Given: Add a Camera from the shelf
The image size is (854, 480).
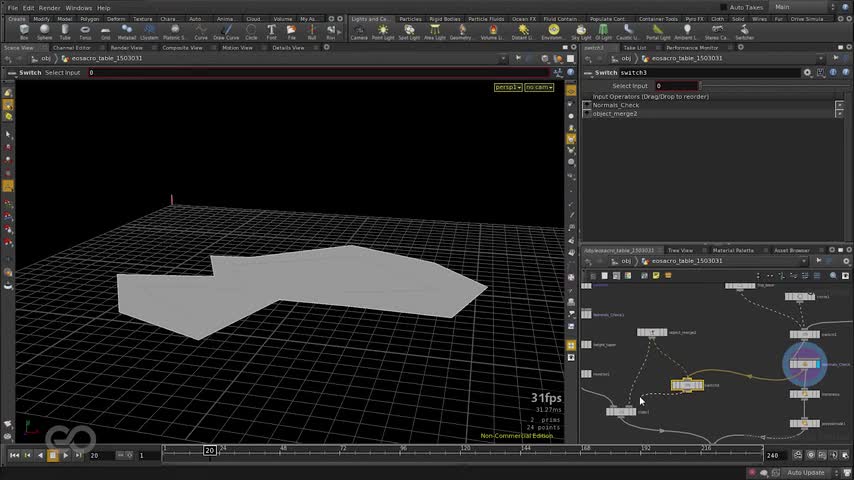Looking at the screenshot, I should point(358,31).
